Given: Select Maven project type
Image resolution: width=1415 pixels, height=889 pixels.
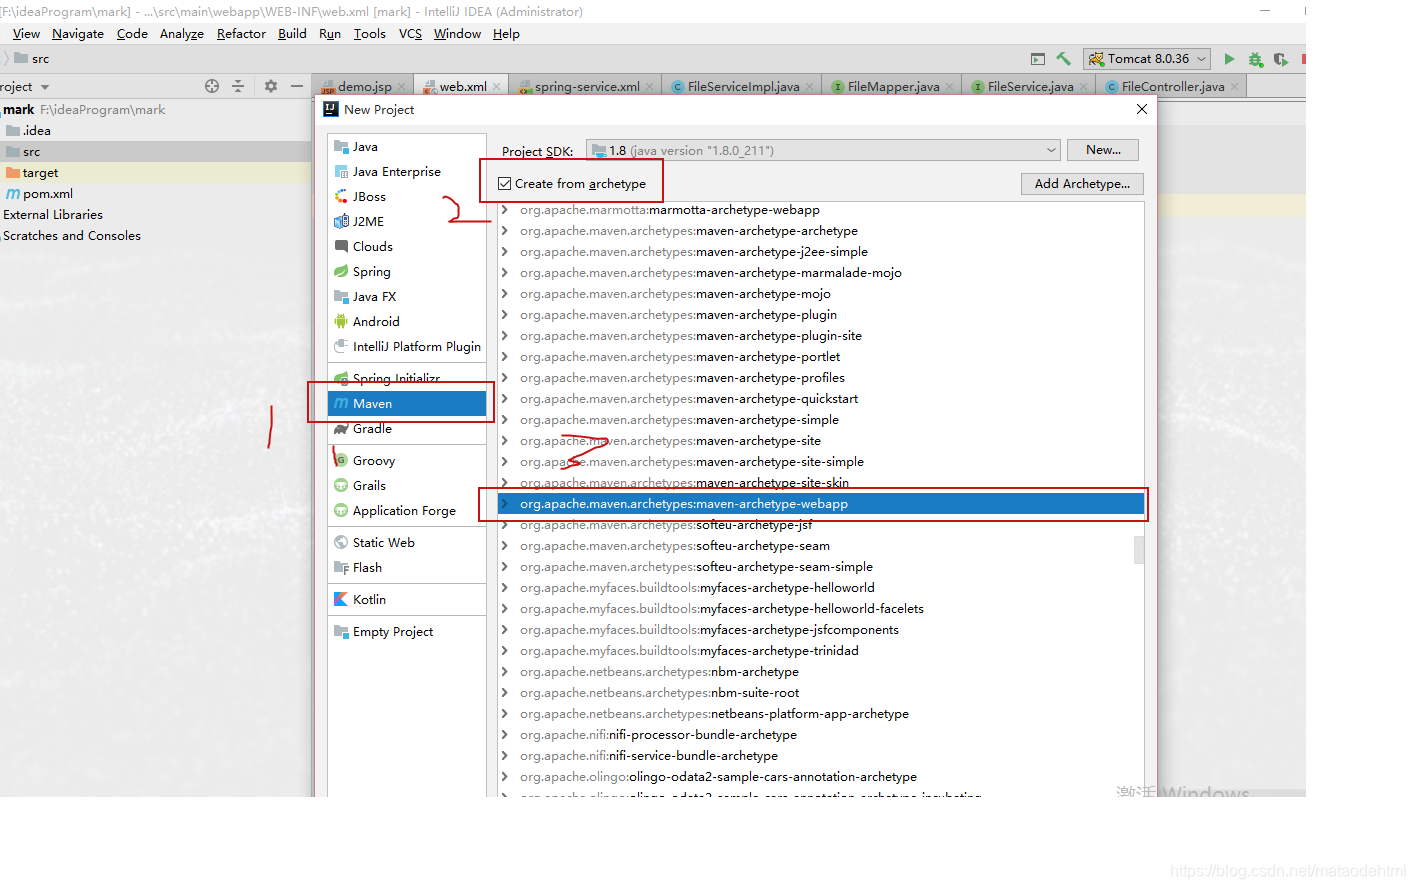Looking at the screenshot, I should 407,404.
